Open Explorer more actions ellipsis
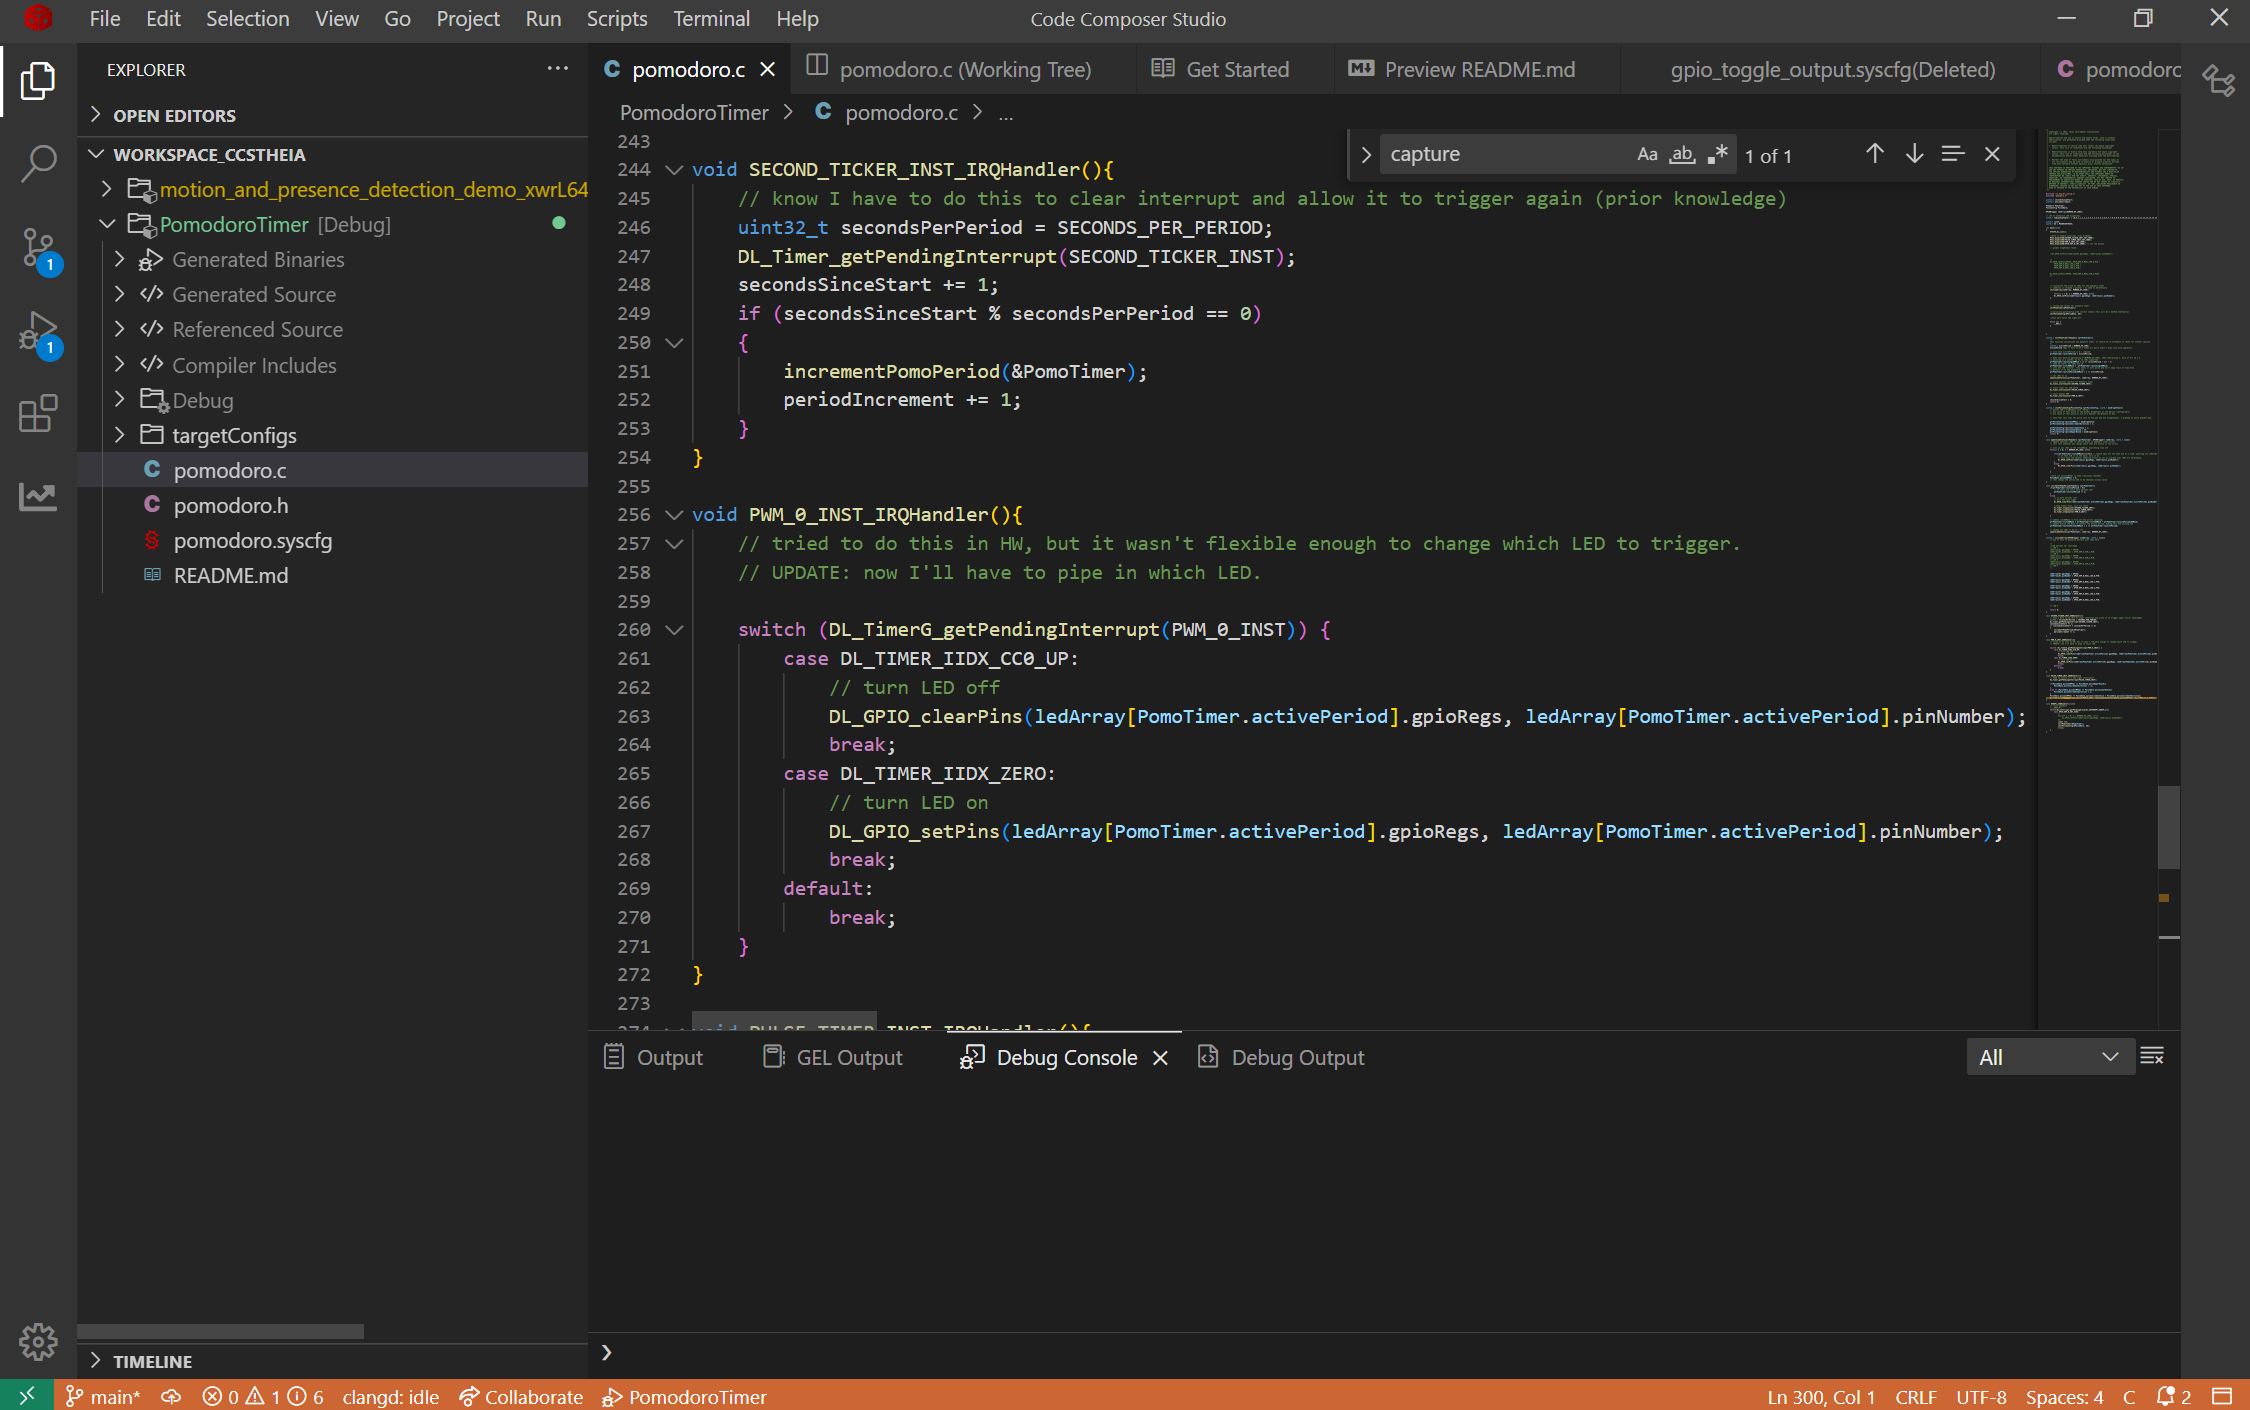The image size is (2250, 1410). tap(557, 69)
